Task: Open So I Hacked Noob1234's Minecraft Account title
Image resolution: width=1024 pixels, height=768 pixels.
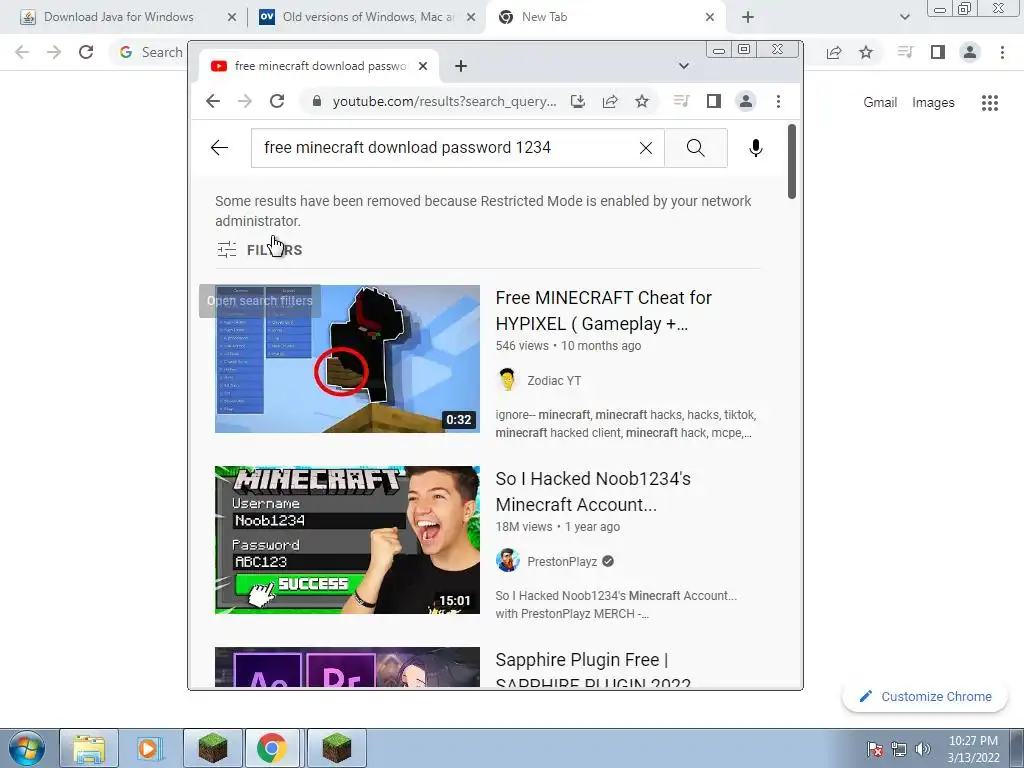Action: [593, 492]
